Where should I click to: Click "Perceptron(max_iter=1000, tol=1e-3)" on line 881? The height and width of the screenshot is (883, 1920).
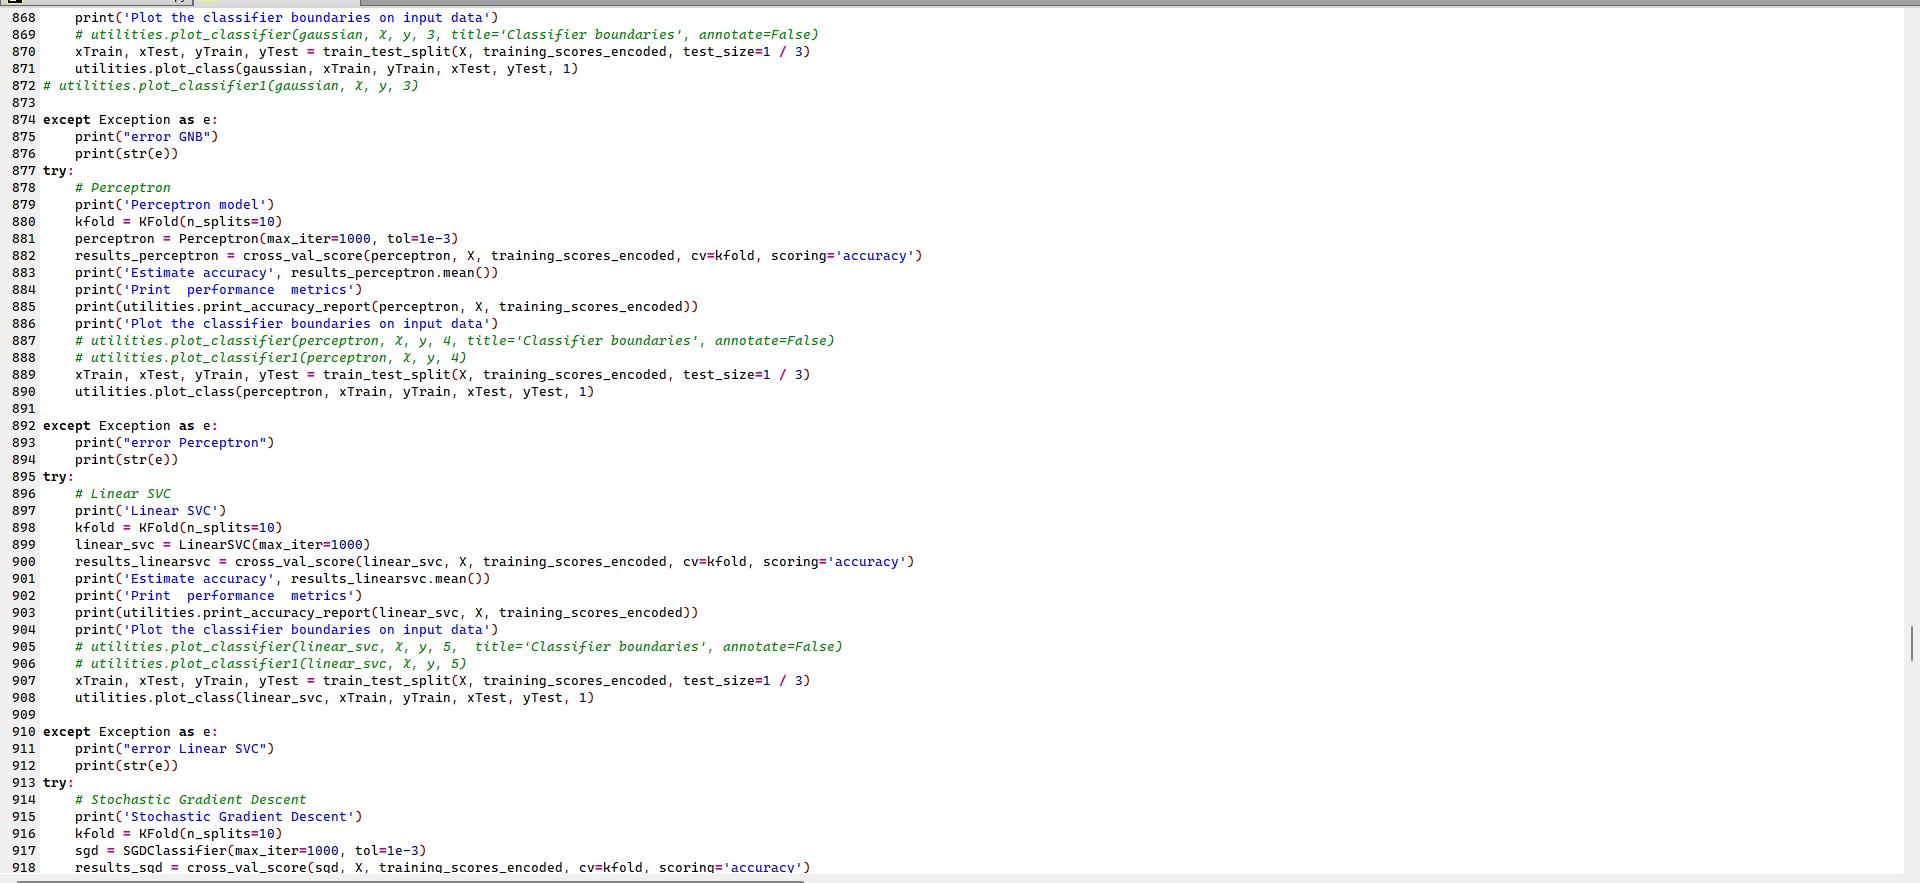click(x=319, y=239)
